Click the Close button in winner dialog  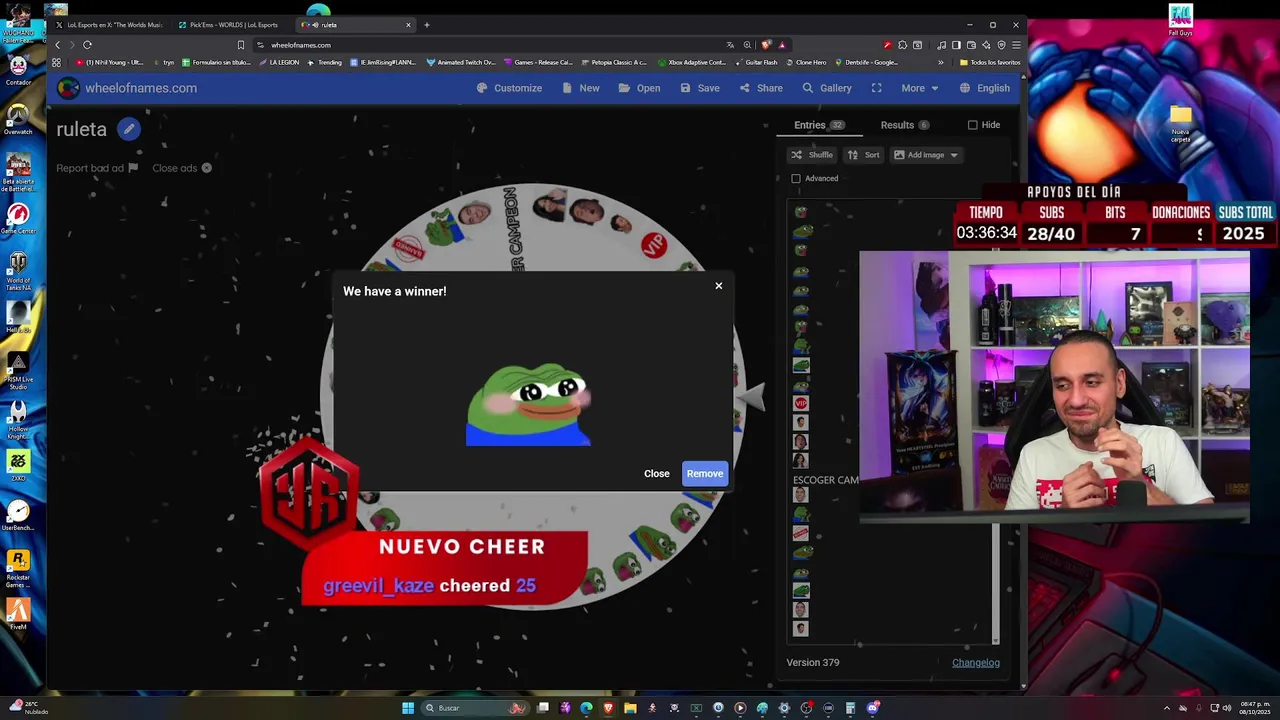[x=657, y=474]
